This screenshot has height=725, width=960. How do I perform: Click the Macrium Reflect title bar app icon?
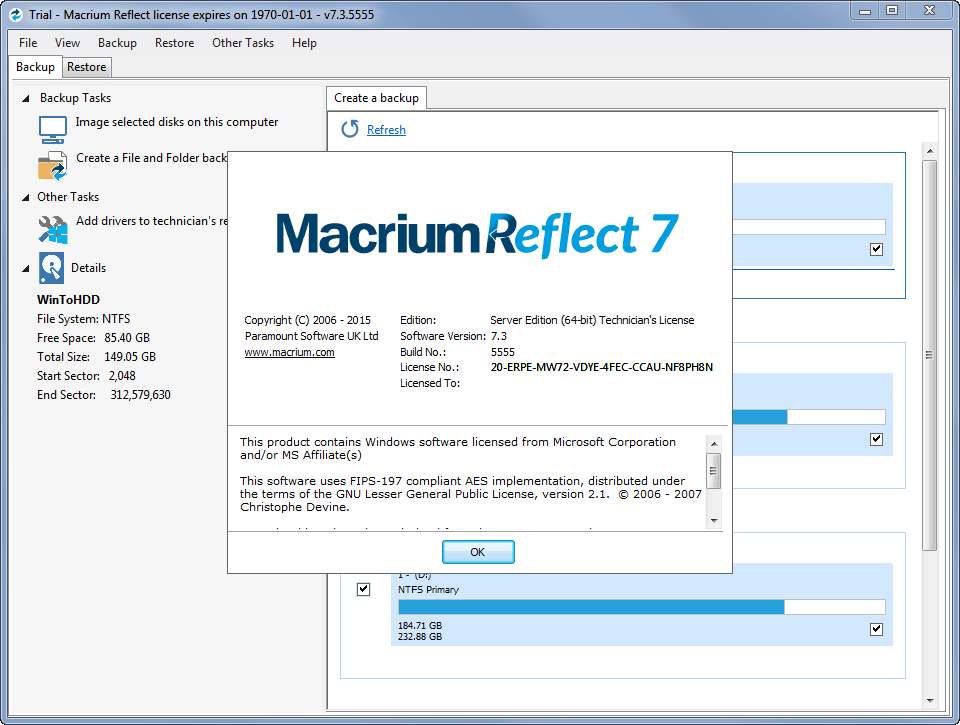pyautogui.click(x=15, y=14)
